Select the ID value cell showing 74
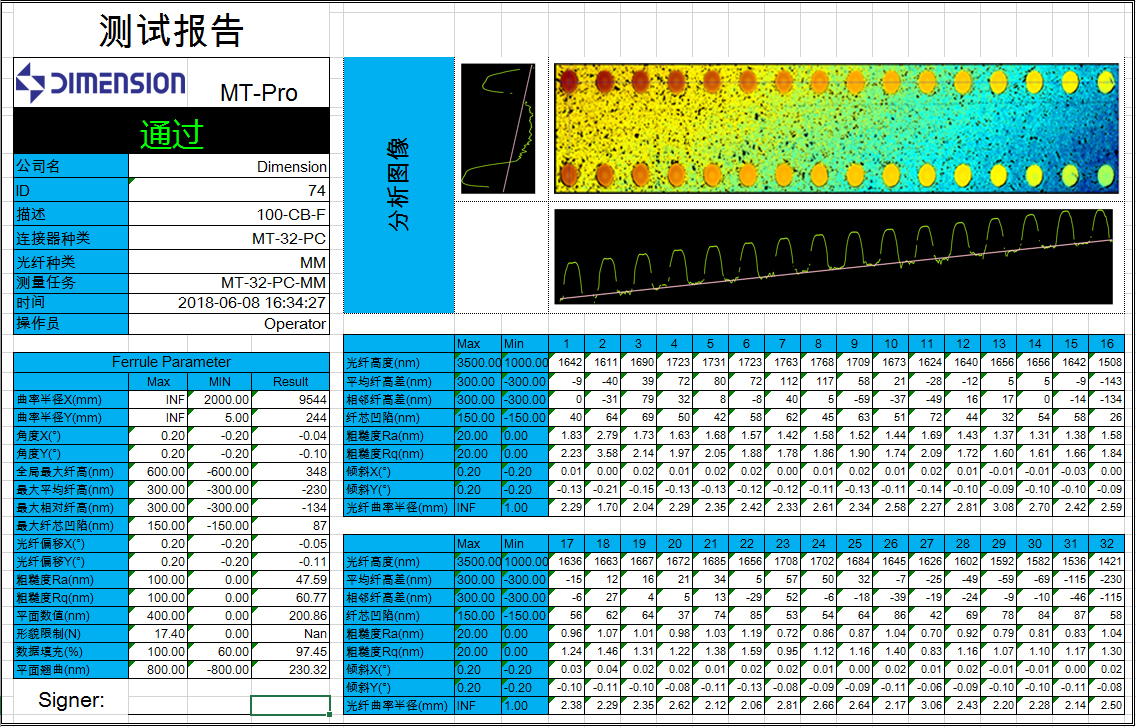This screenshot has width=1136, height=727. 228,190
